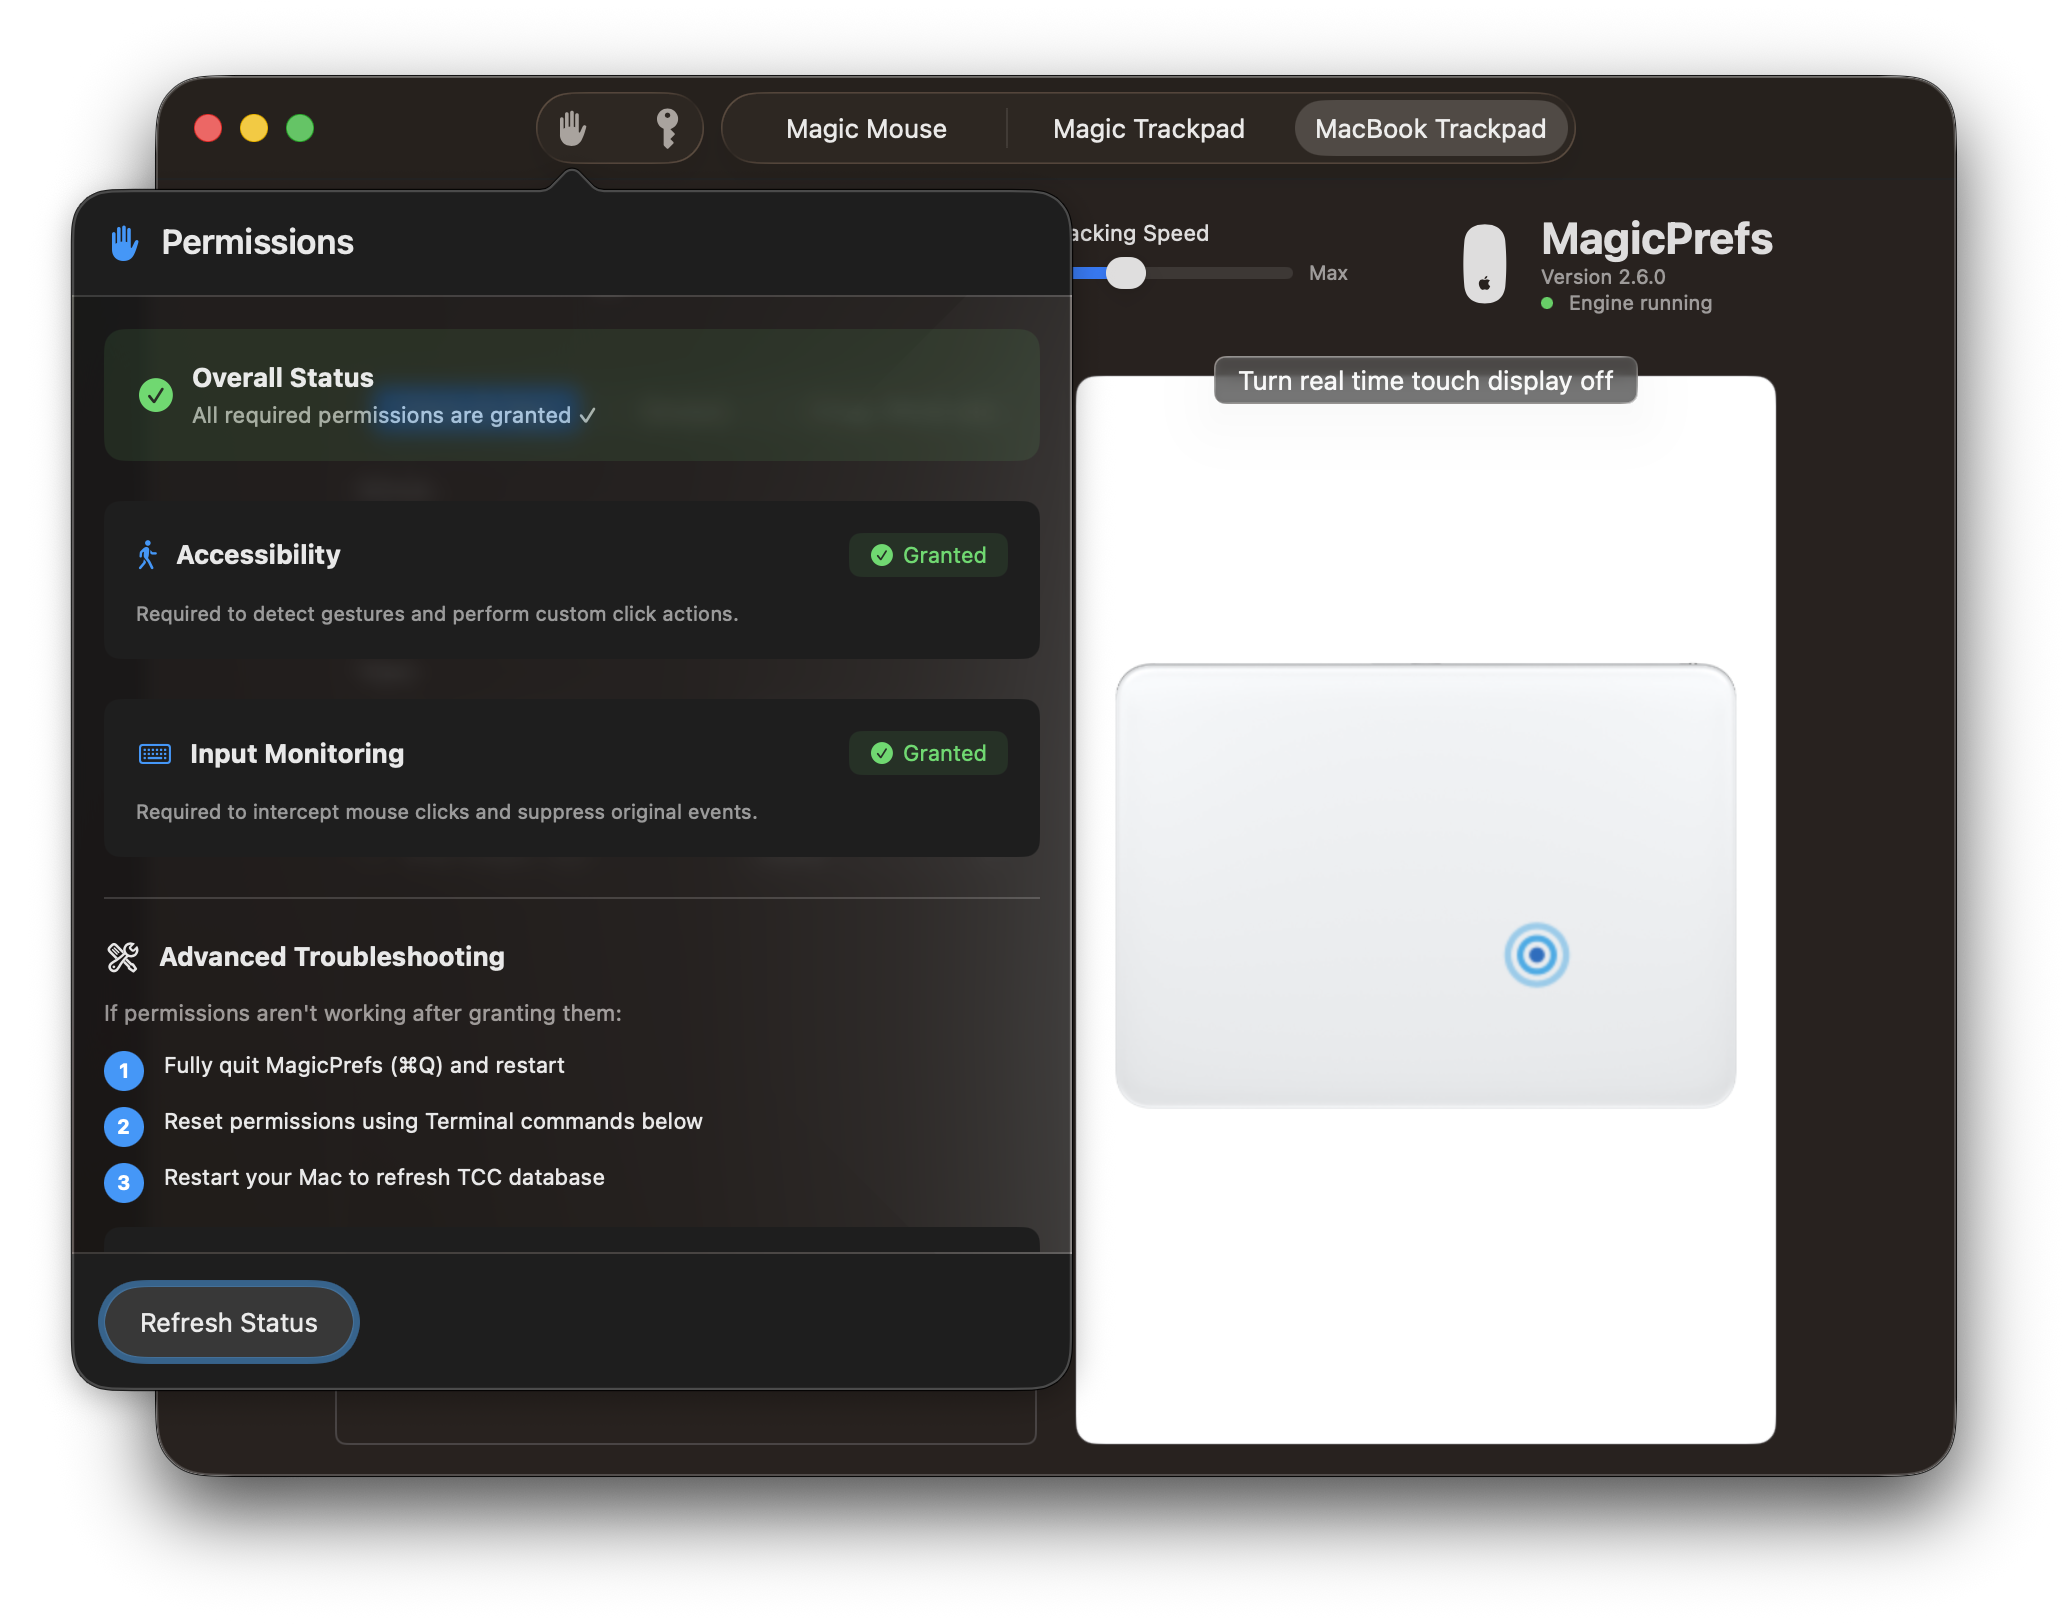Viewport: 2068px width, 1624px height.
Task: Click the Overall Status green checkmark icon
Action: 155,395
